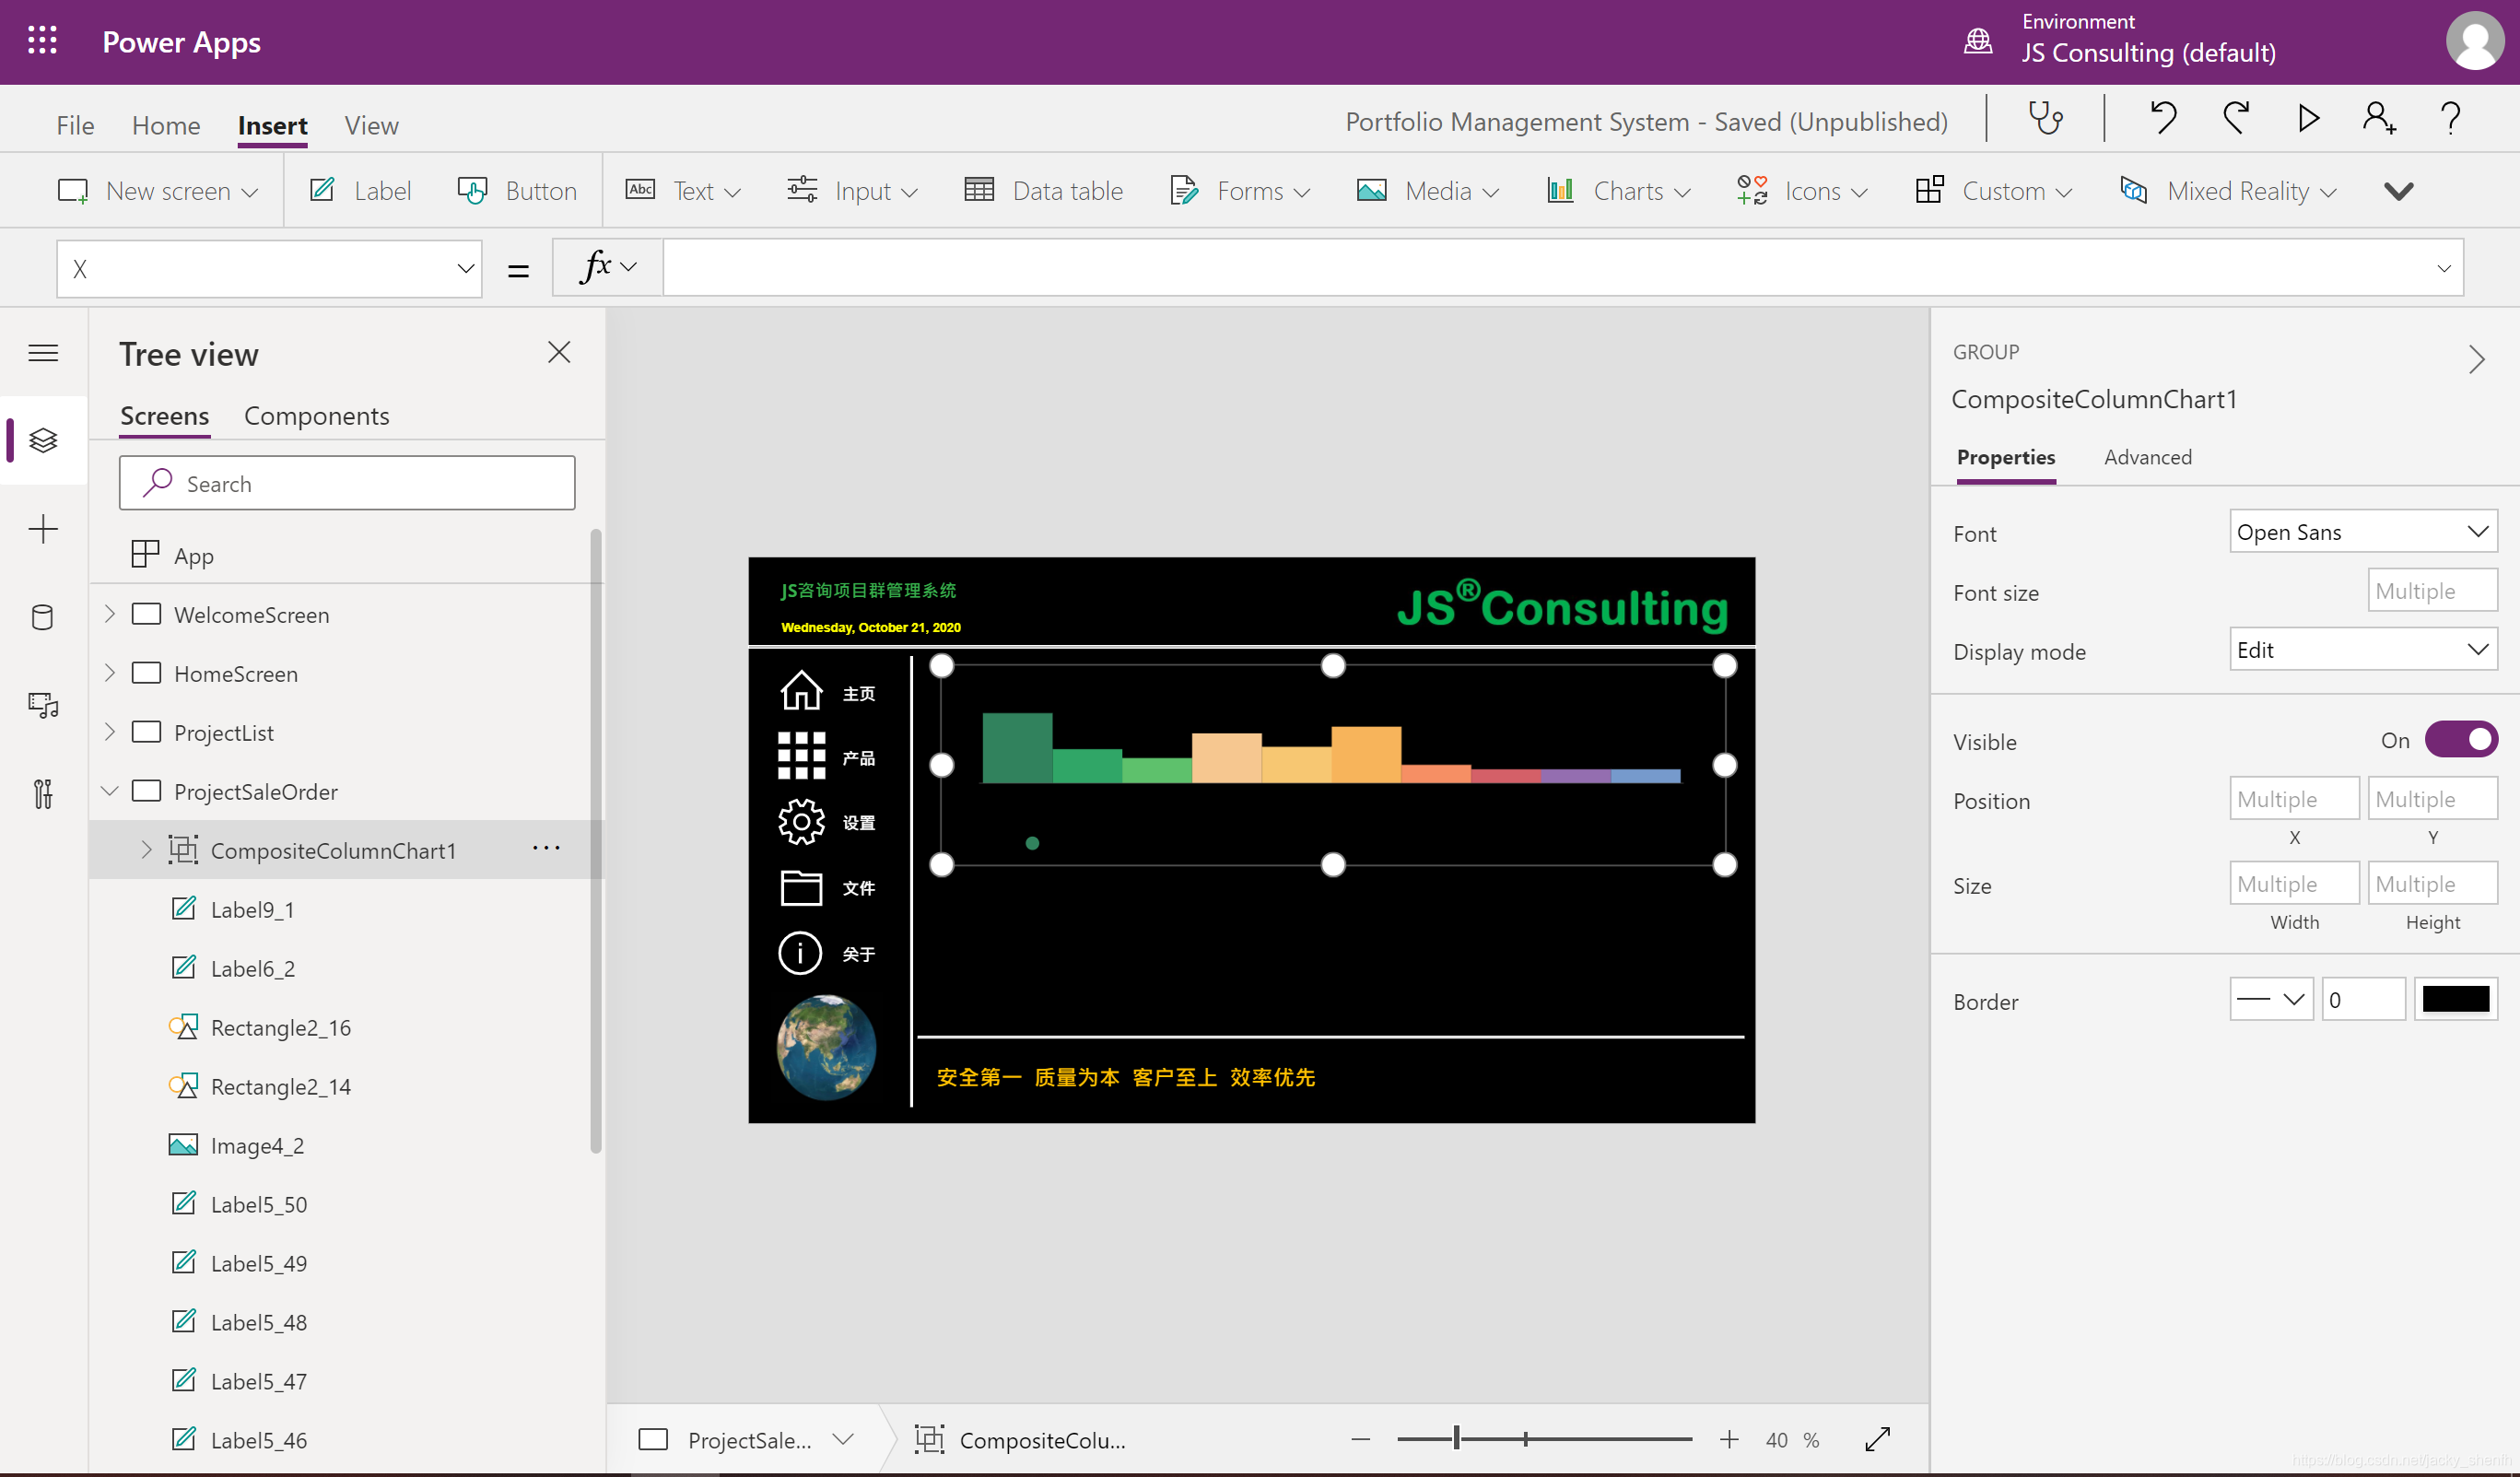
Task: Open Data sources cylinder icon in sidebar
Action: (43, 617)
